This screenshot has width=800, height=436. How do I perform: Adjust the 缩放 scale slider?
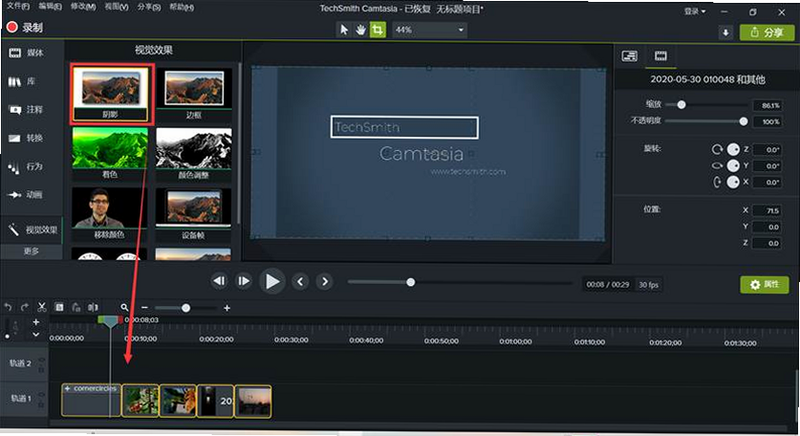pyautogui.click(x=681, y=105)
